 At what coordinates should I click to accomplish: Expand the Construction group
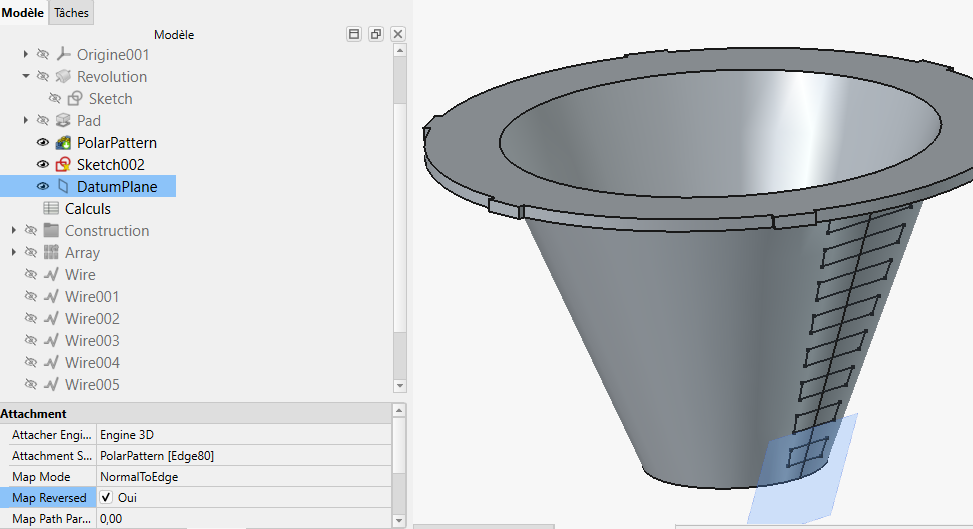pos(14,231)
